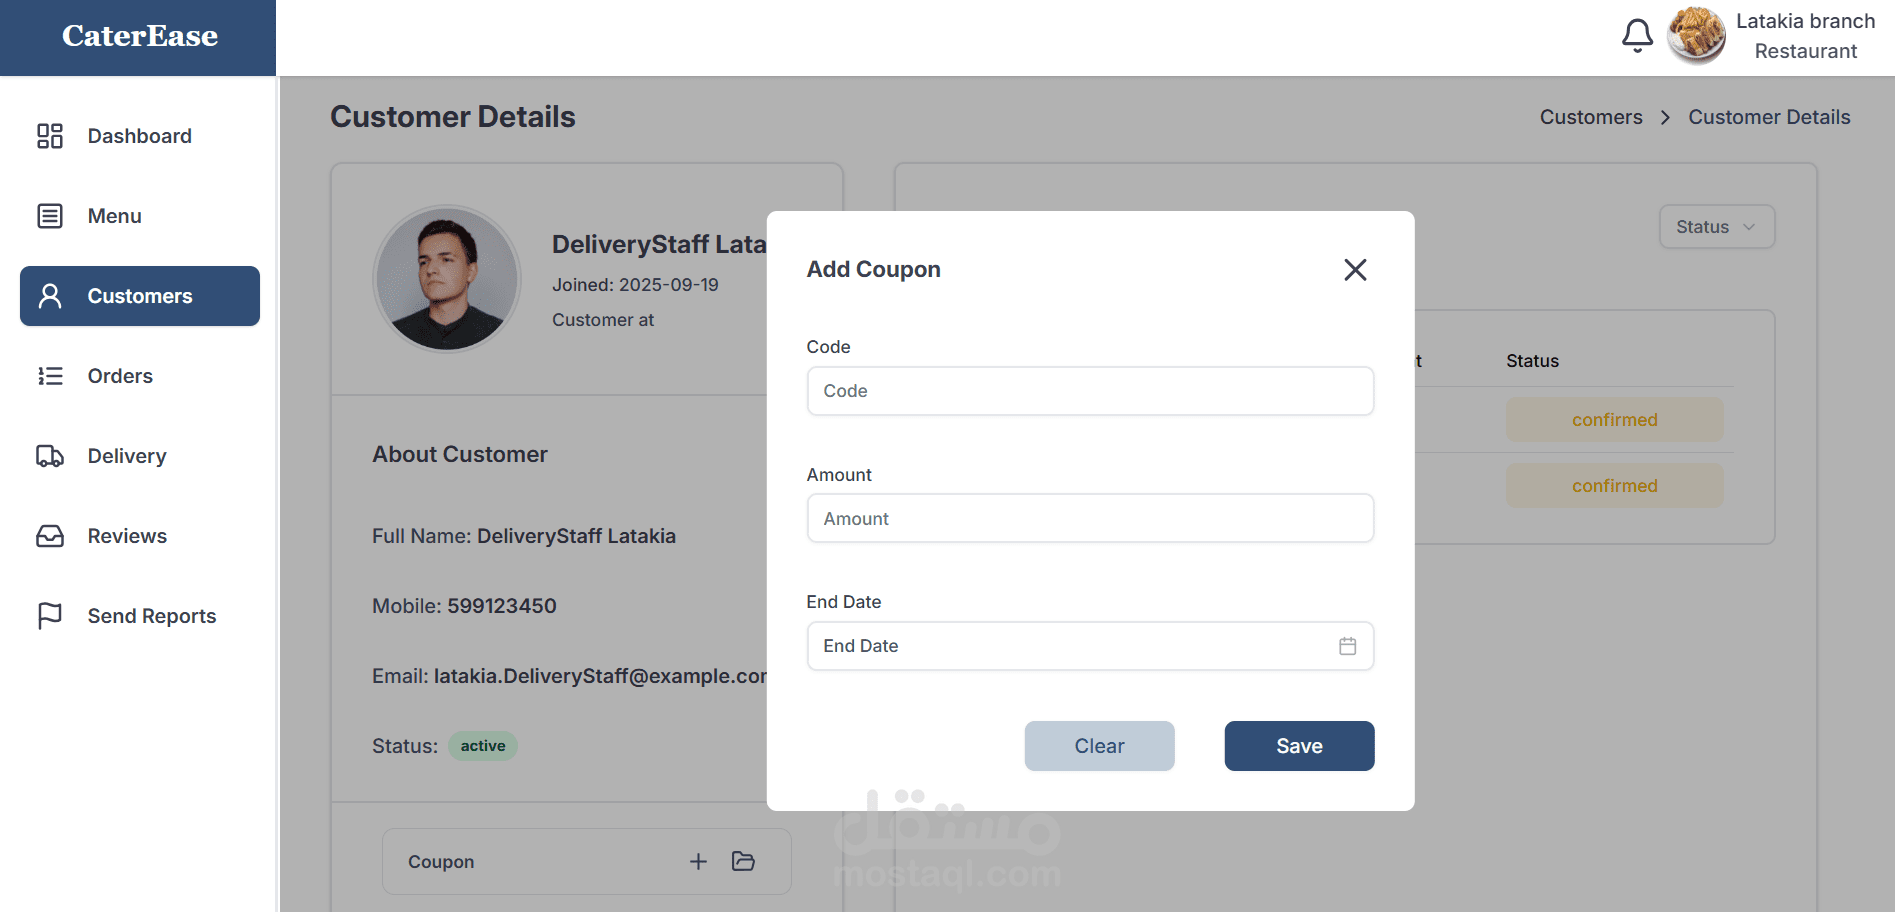Expand the Status filter dropdown
This screenshot has width=1895, height=912.
[x=1716, y=227]
